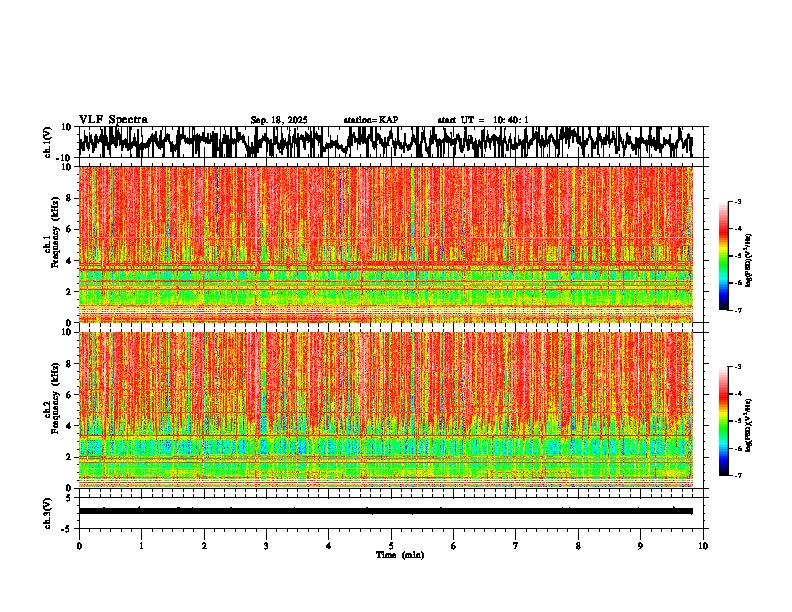This screenshot has height=612, width=792.
Task: Click the "-7" value on ch.2 colorbar
Action: click(x=737, y=476)
